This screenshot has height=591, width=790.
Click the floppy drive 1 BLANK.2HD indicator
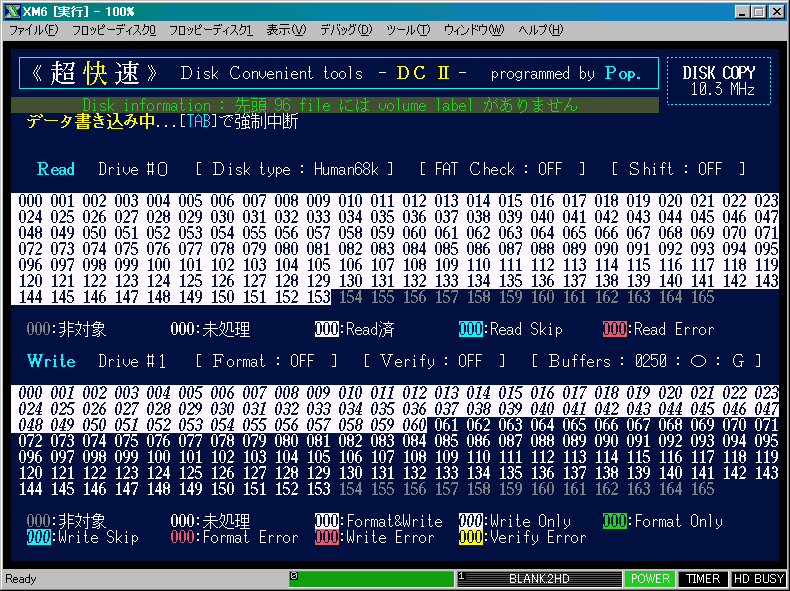pyautogui.click(x=540, y=579)
